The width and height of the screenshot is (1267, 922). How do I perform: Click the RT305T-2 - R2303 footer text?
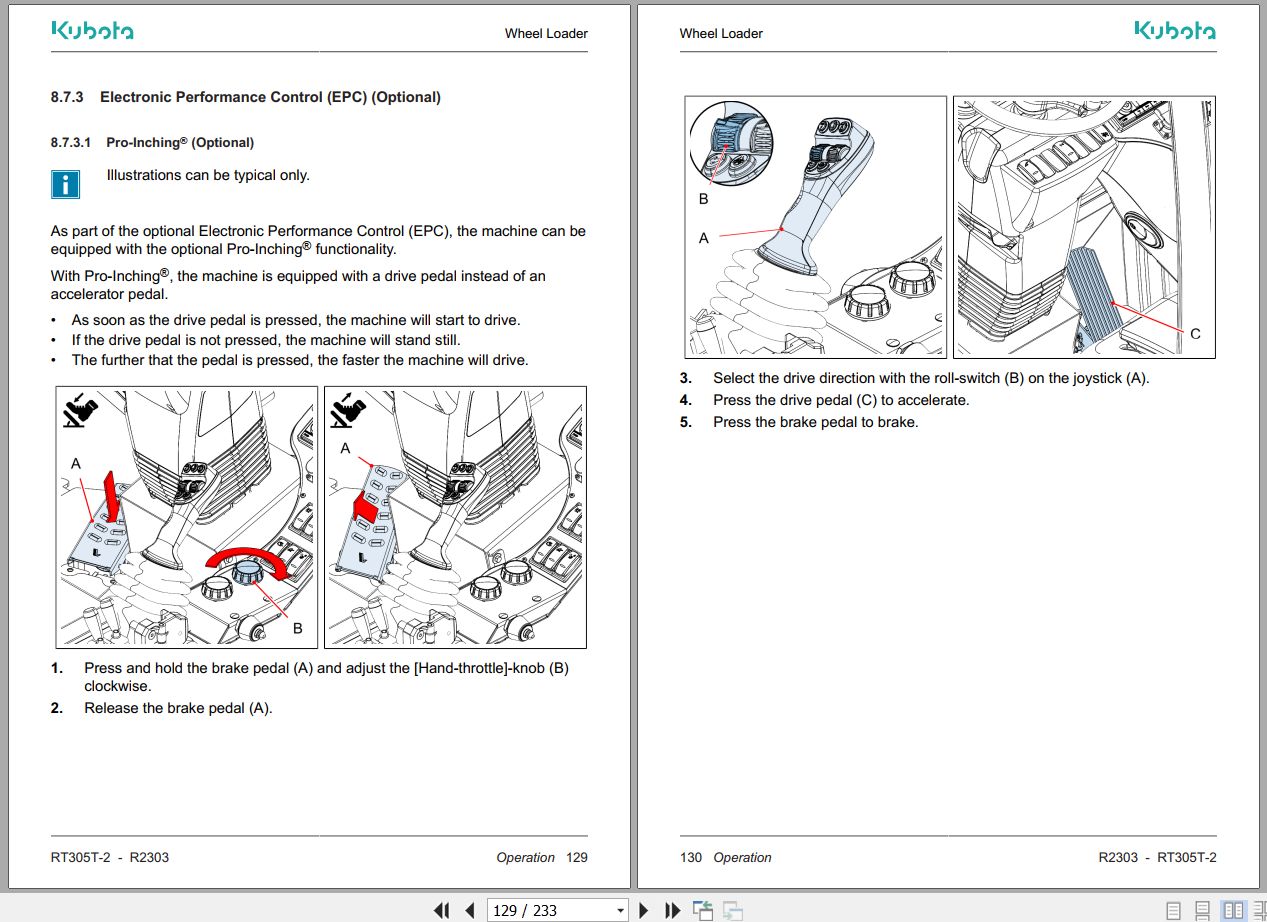tap(109, 857)
